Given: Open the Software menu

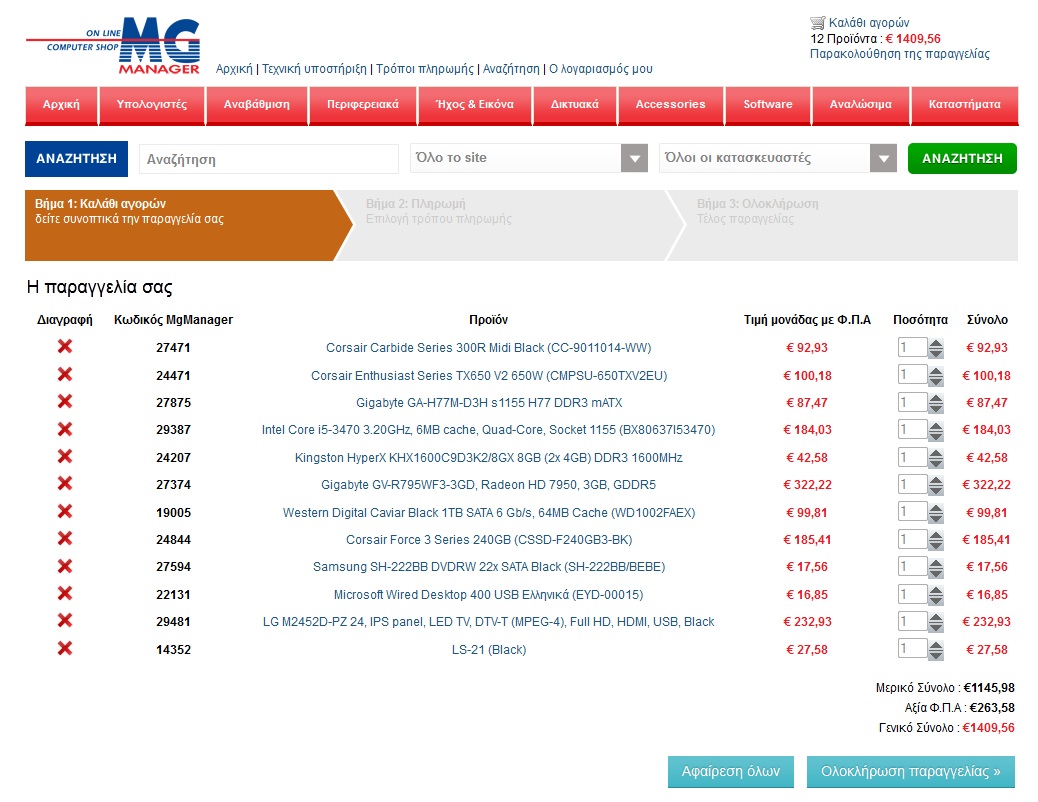Looking at the screenshot, I should [768, 105].
